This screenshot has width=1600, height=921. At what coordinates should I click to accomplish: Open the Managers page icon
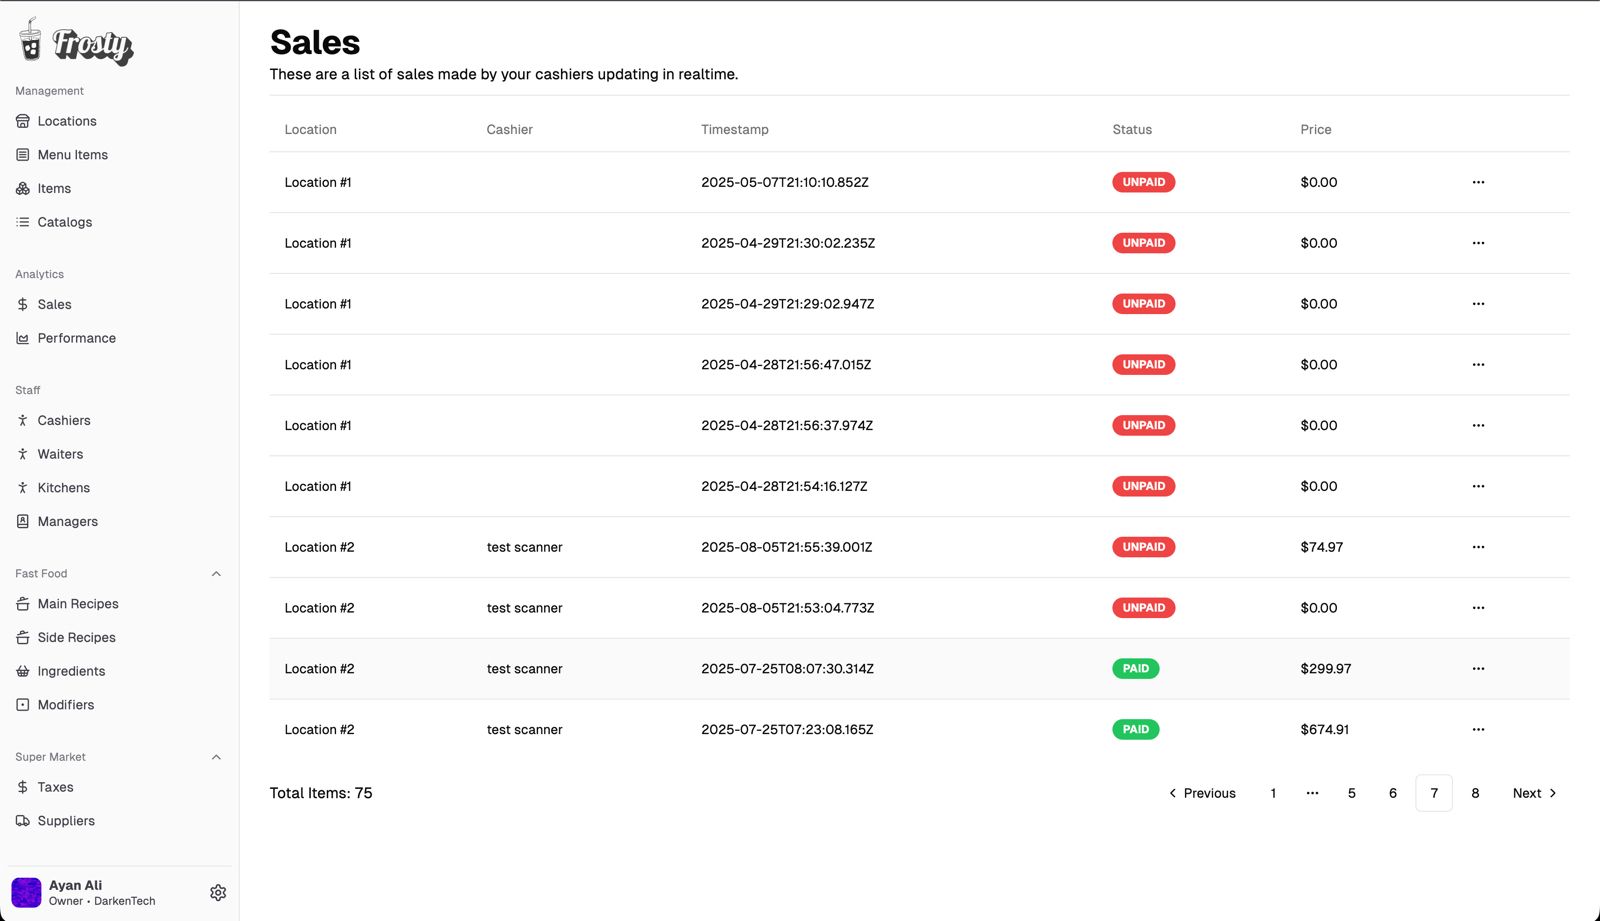point(23,521)
